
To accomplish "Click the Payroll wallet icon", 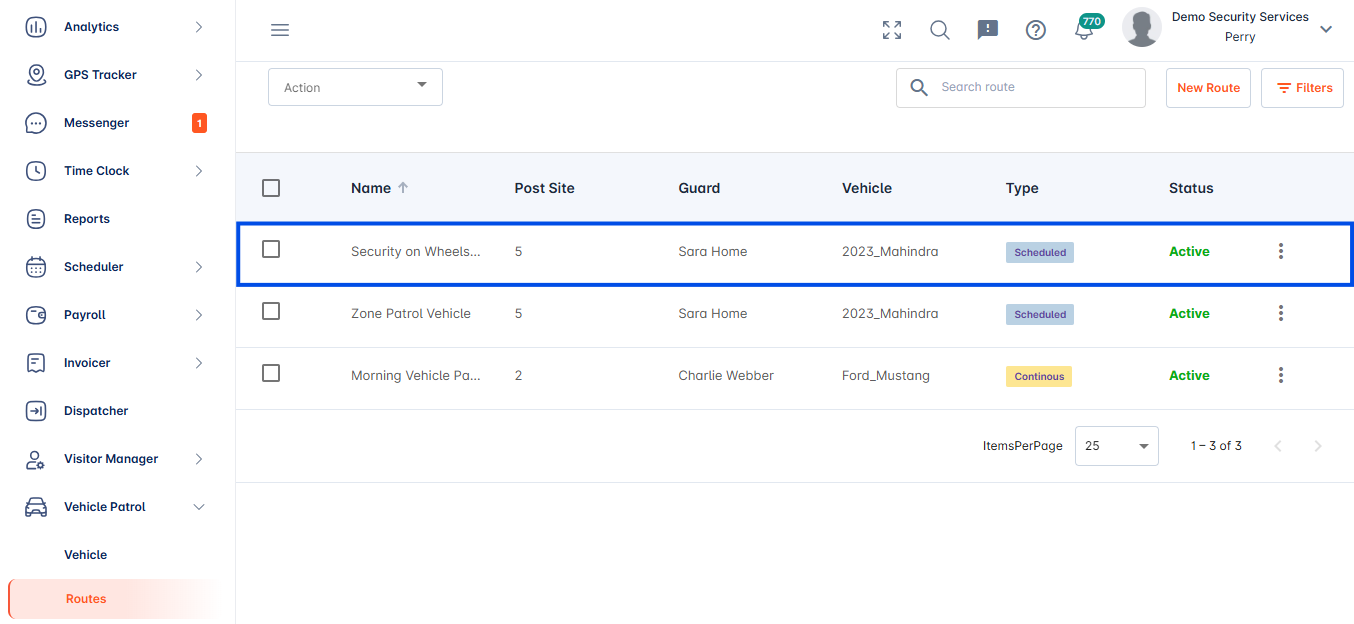I will tap(36, 315).
